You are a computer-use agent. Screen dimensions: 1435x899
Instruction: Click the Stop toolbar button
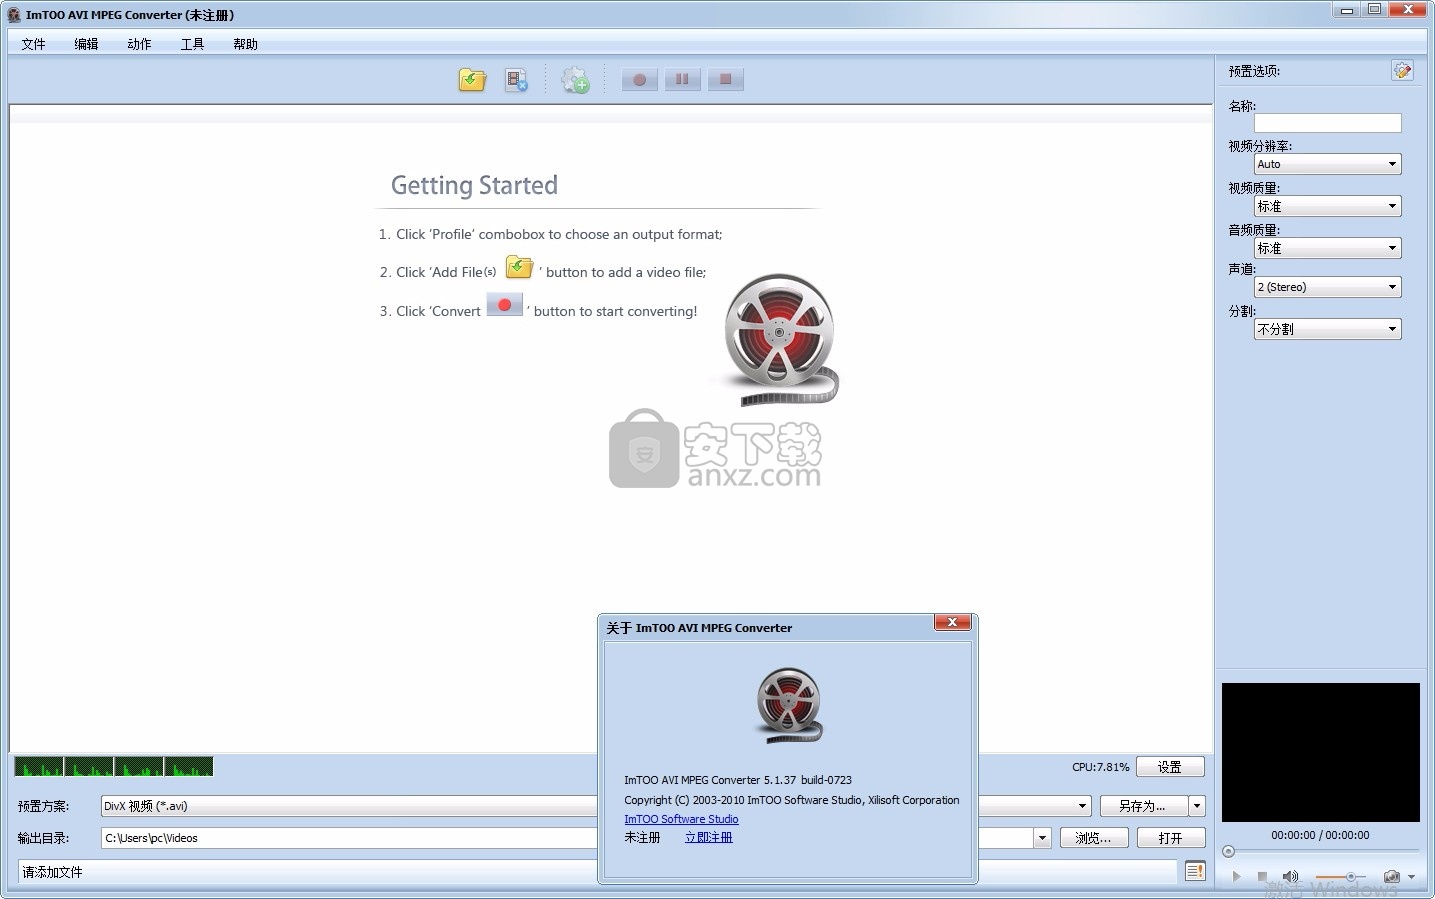(726, 80)
